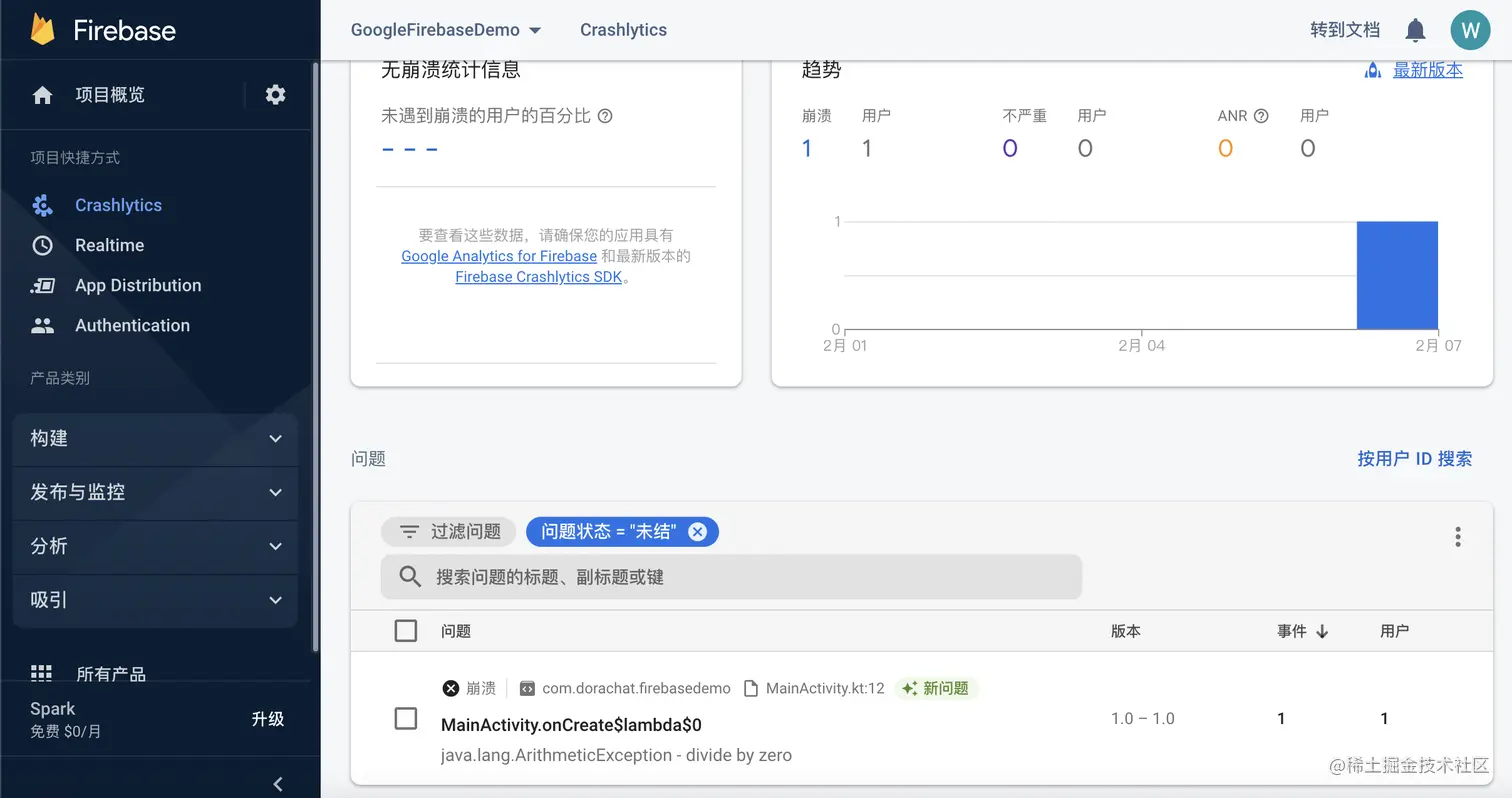The width and height of the screenshot is (1512, 798).
Task: Click help icon next to ANR
Action: point(1261,116)
